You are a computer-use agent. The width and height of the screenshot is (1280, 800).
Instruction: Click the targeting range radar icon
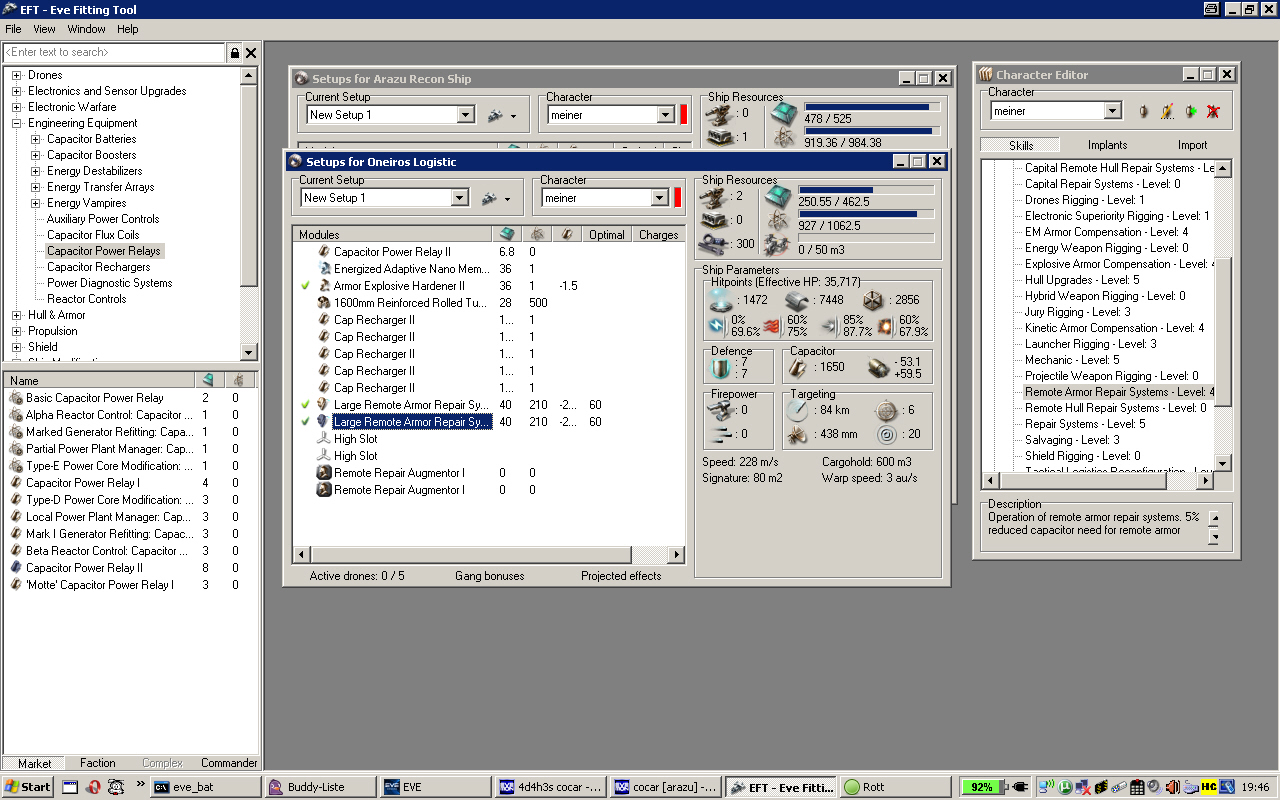(798, 410)
